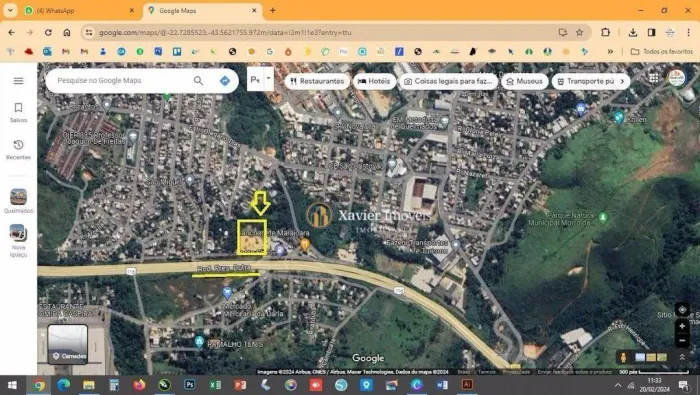Toggle the Chrome side panel

651,32
